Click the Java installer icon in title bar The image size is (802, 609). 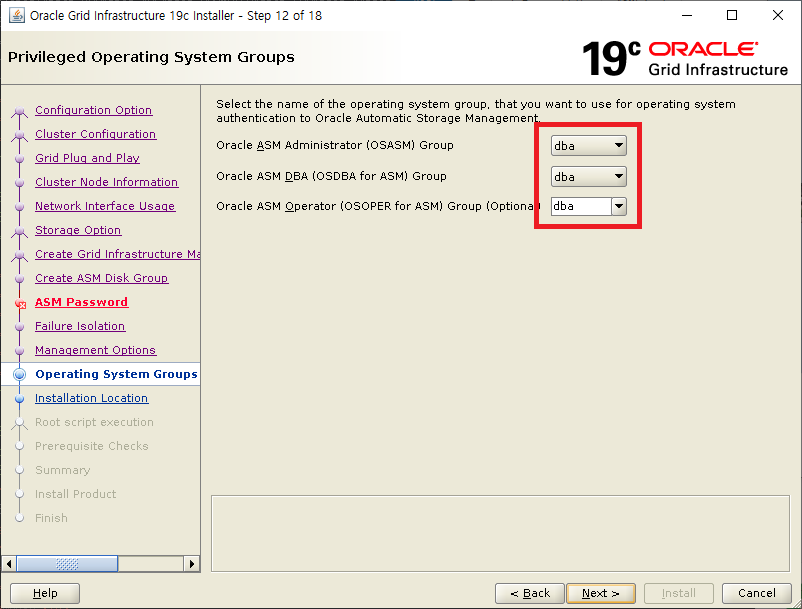point(17,15)
